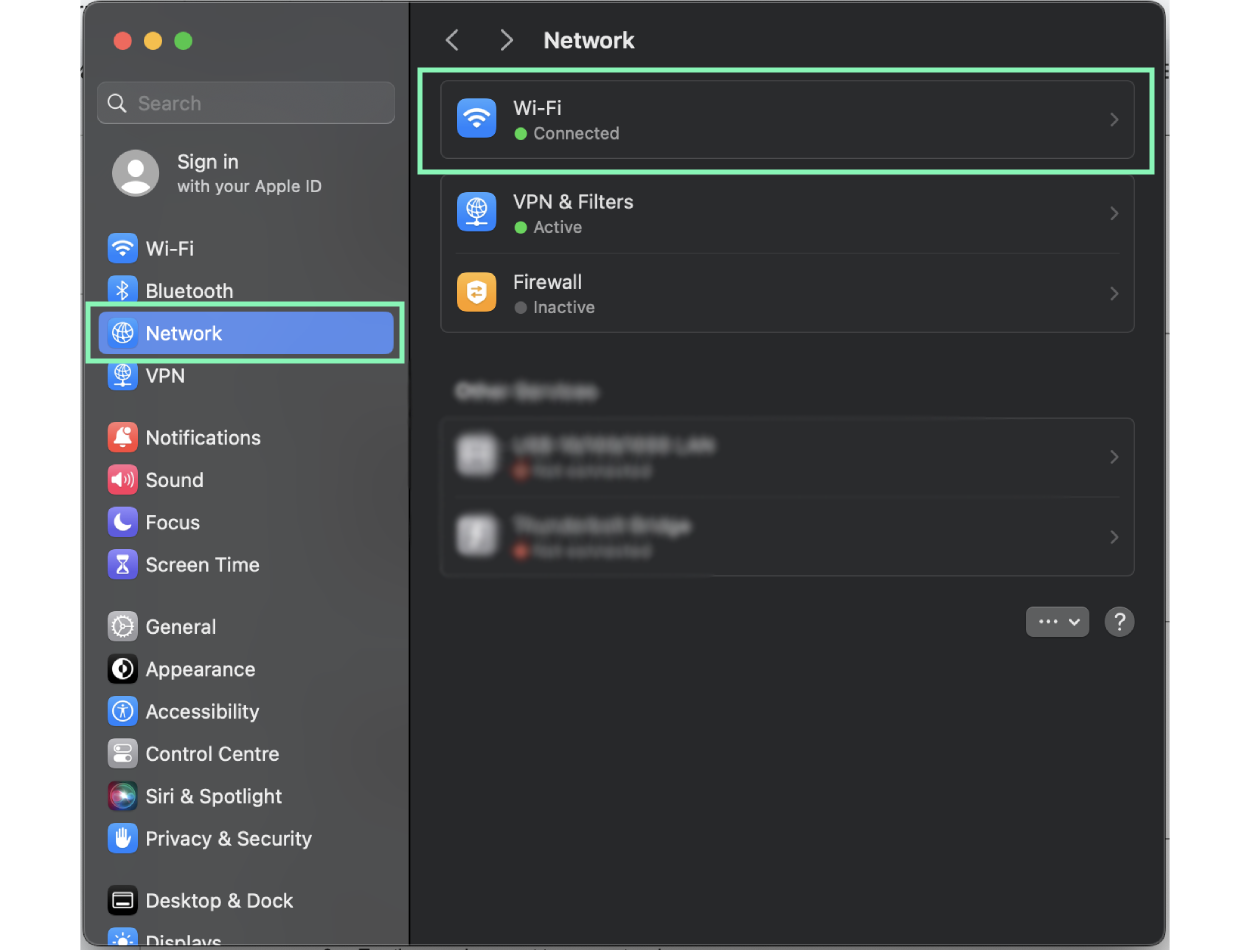Click the Notifications bell icon
Viewport: 1250px width, 950px height.
point(122,438)
